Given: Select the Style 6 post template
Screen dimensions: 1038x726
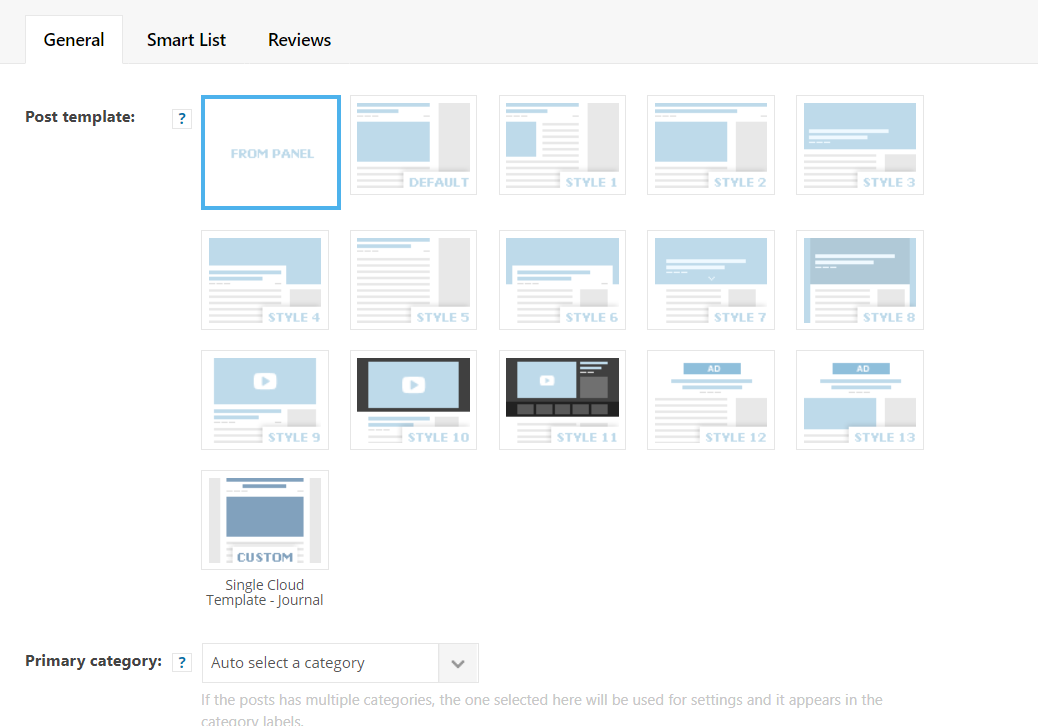Looking at the screenshot, I should 562,280.
